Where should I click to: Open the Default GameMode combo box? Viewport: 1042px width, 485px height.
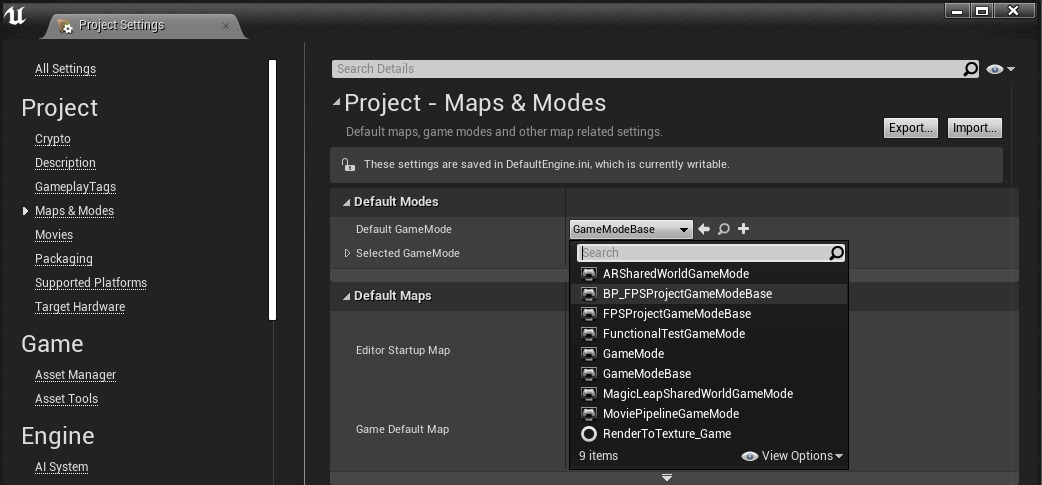click(x=631, y=229)
